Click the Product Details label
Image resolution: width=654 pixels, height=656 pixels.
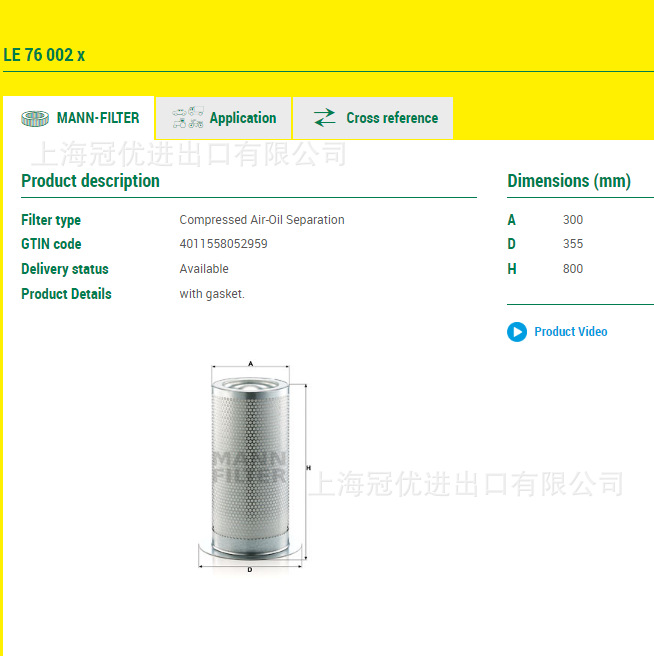point(67,294)
